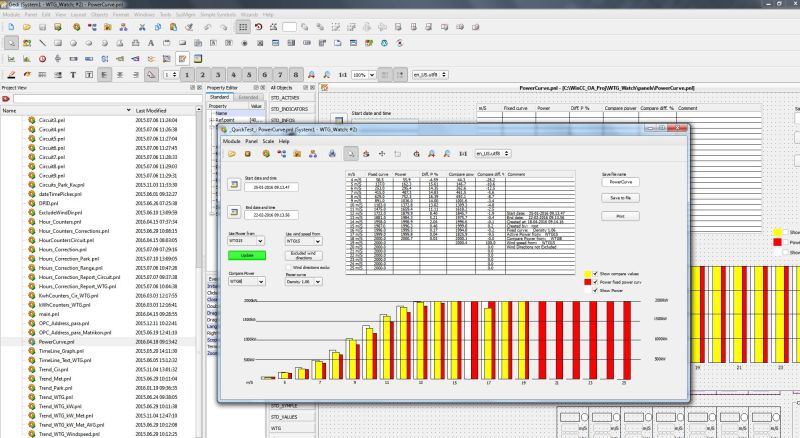The width and height of the screenshot is (800, 438).
Task: Open the en_US language selector in QuickTest
Action: click(493, 154)
